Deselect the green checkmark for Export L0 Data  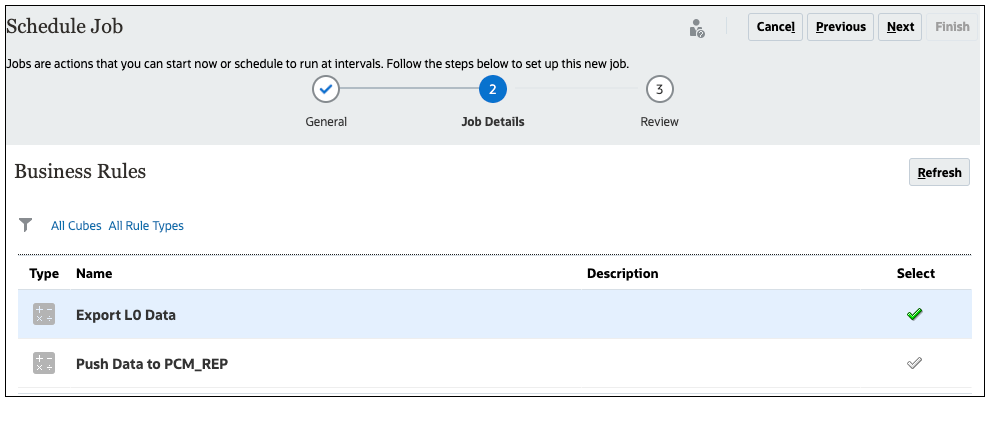tap(914, 314)
